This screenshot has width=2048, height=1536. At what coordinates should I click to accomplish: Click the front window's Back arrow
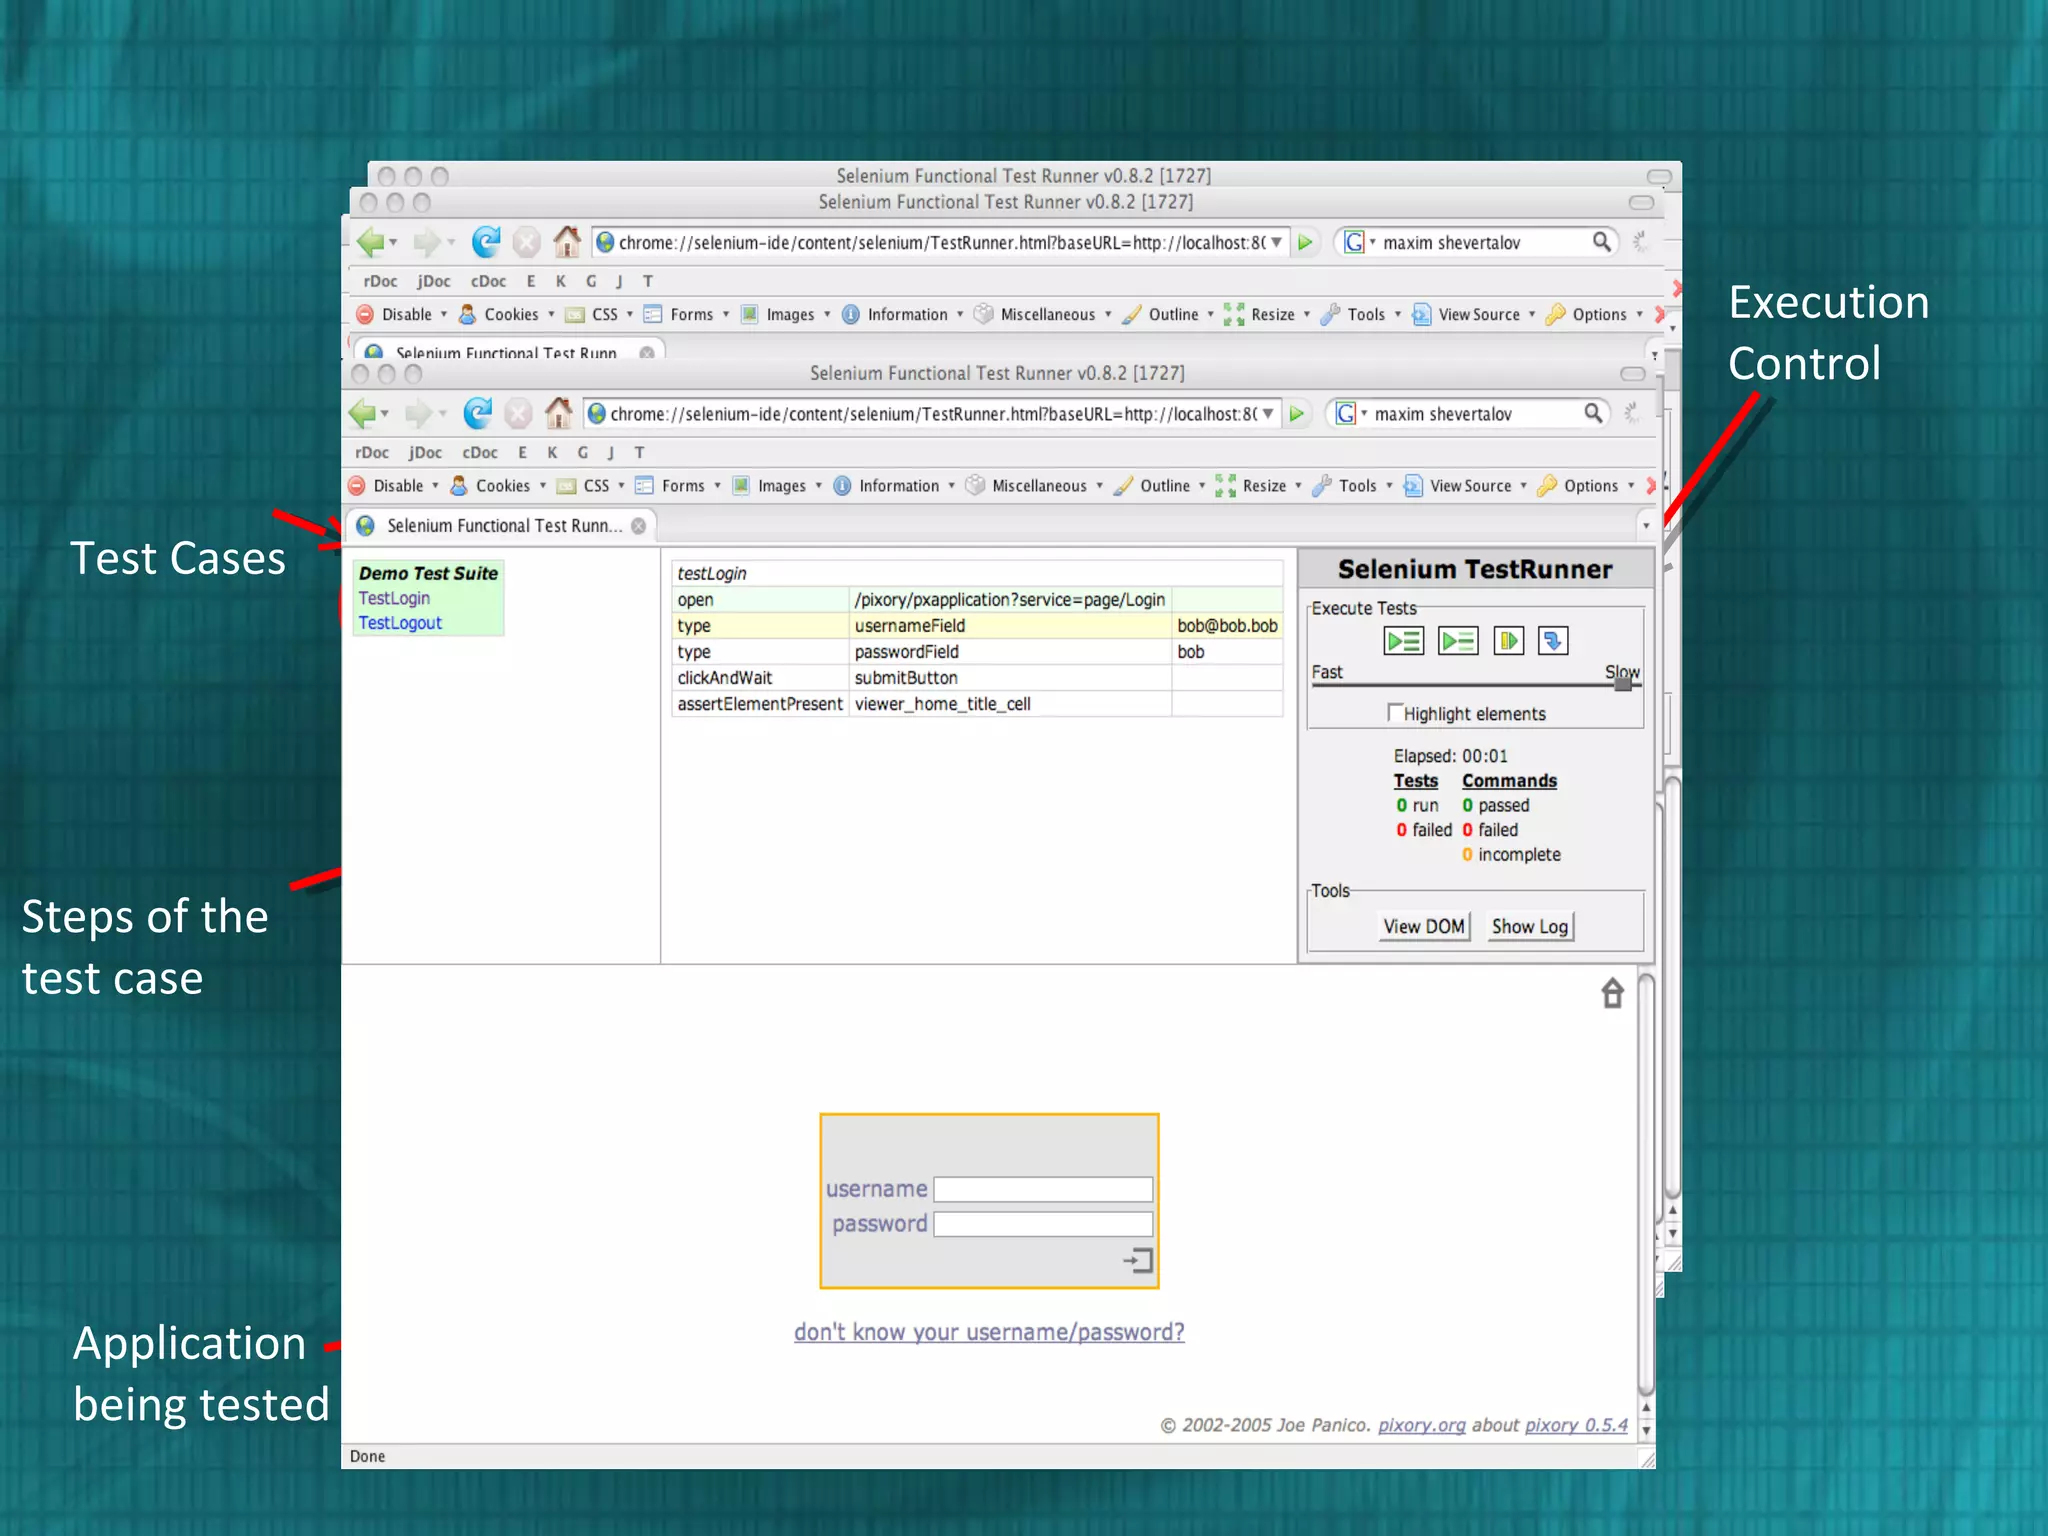pos(363,413)
